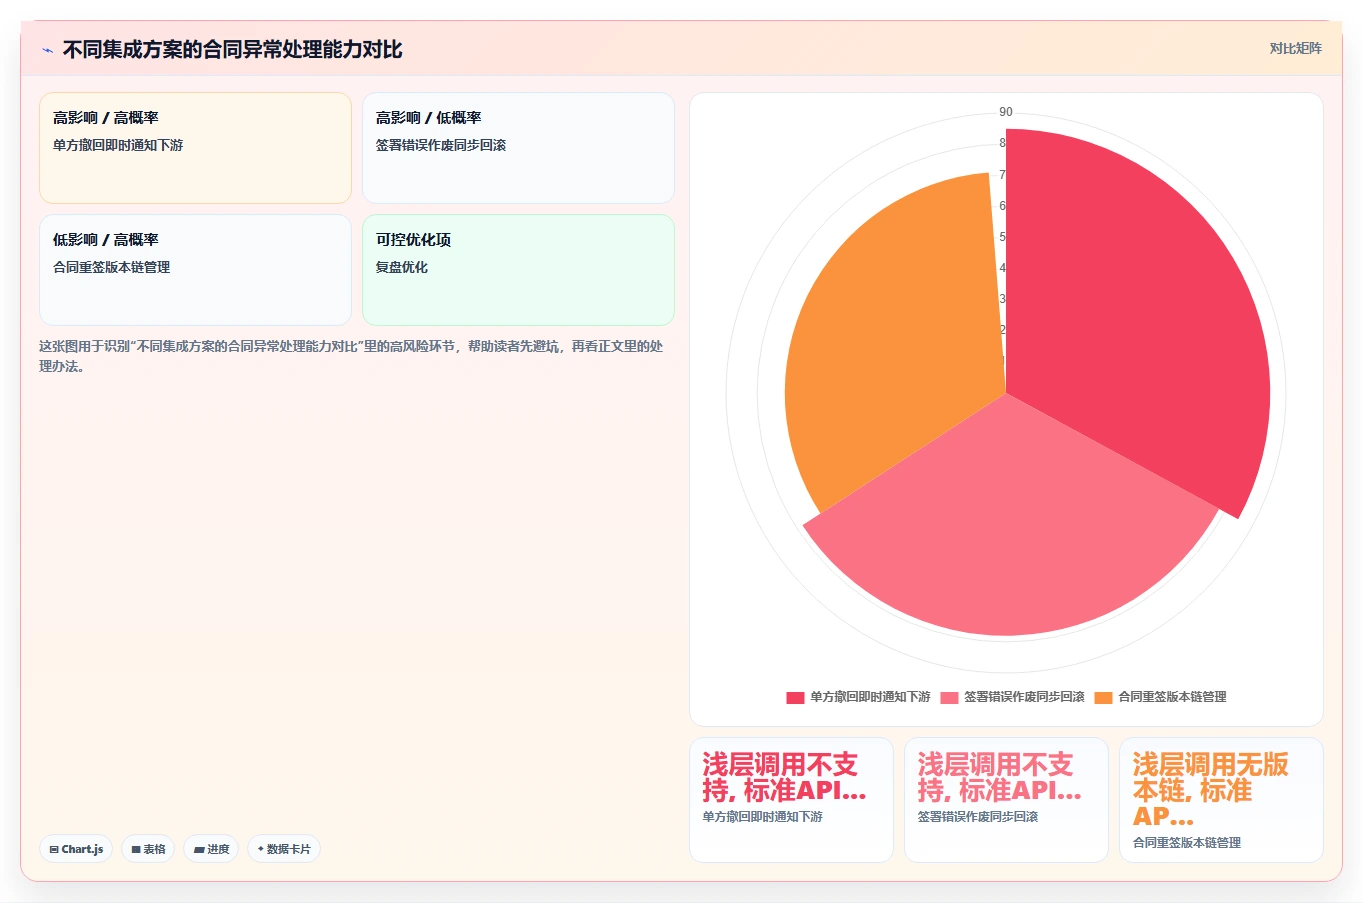Click text 单方撤回即时通知下游 in matrix card

pyautogui.click(x=118, y=145)
